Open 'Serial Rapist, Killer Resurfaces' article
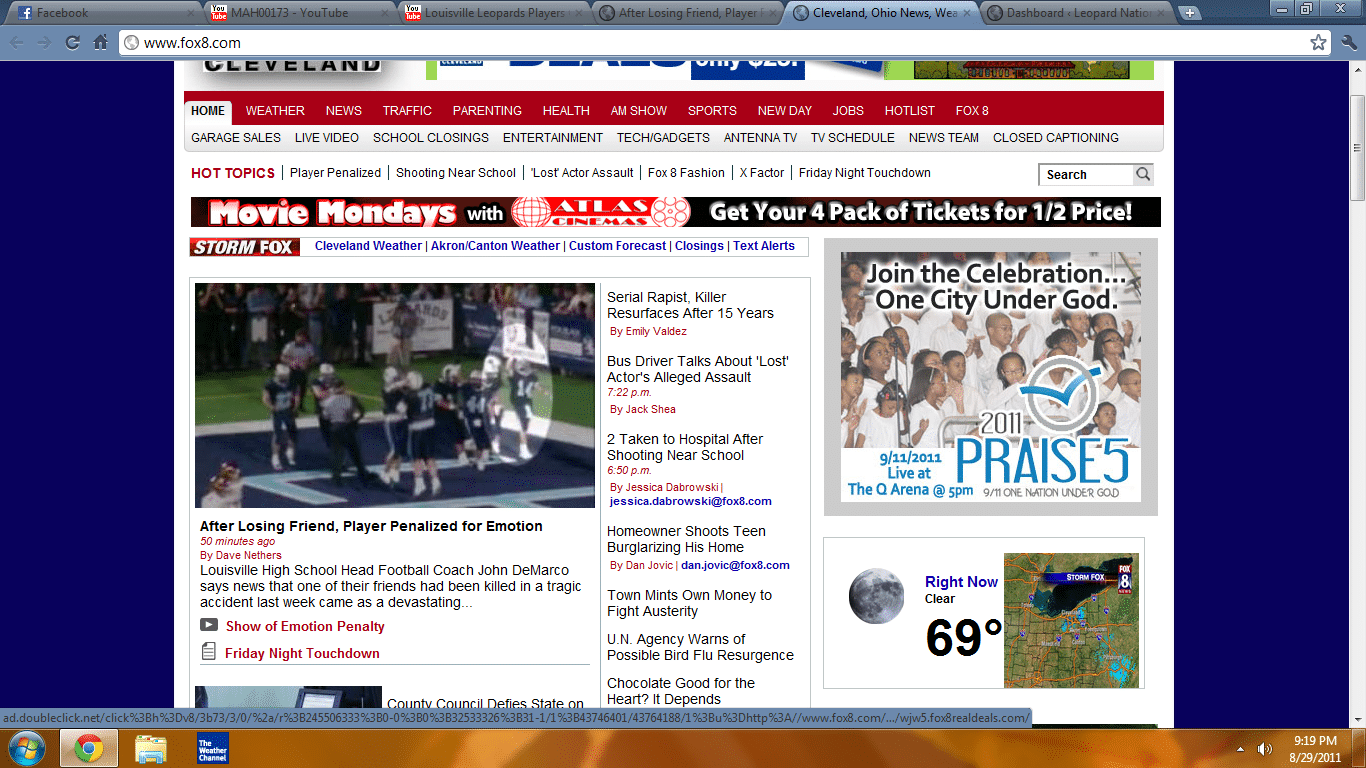Screen dimensions: 1366x768 pyautogui.click(x=690, y=305)
